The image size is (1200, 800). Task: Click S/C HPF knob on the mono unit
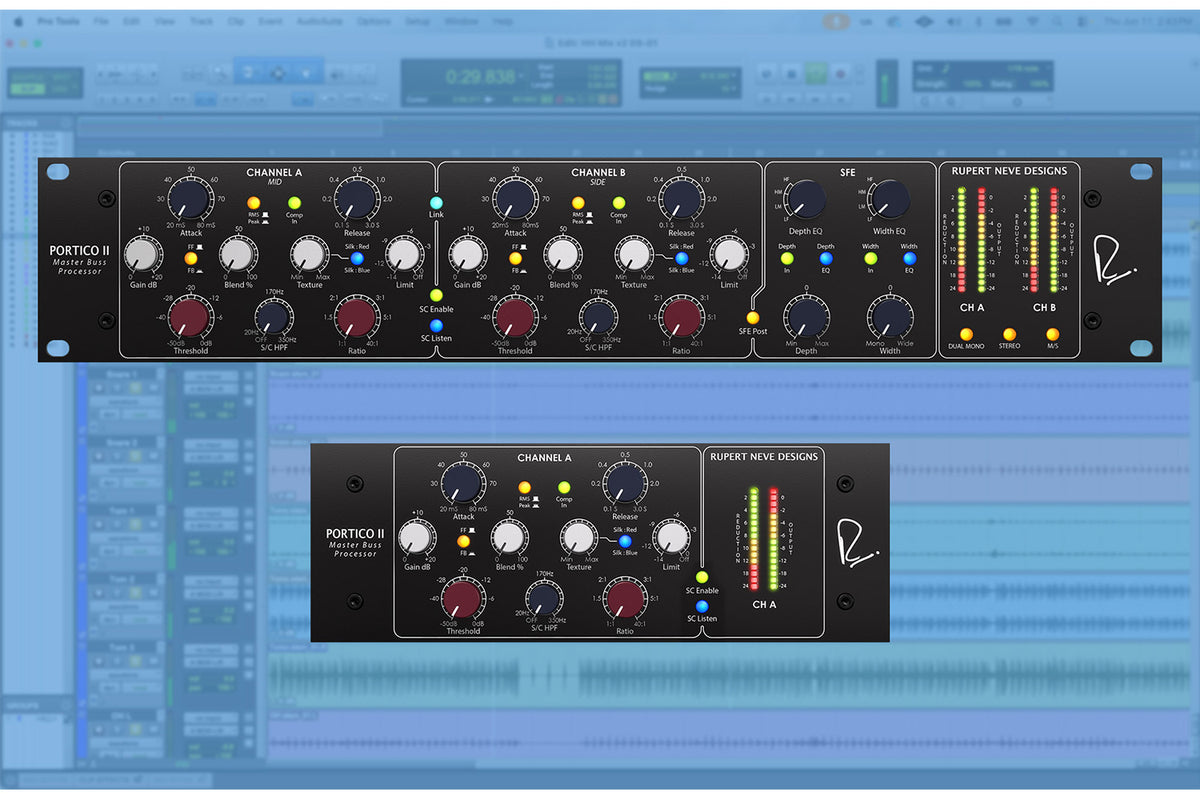point(544,601)
